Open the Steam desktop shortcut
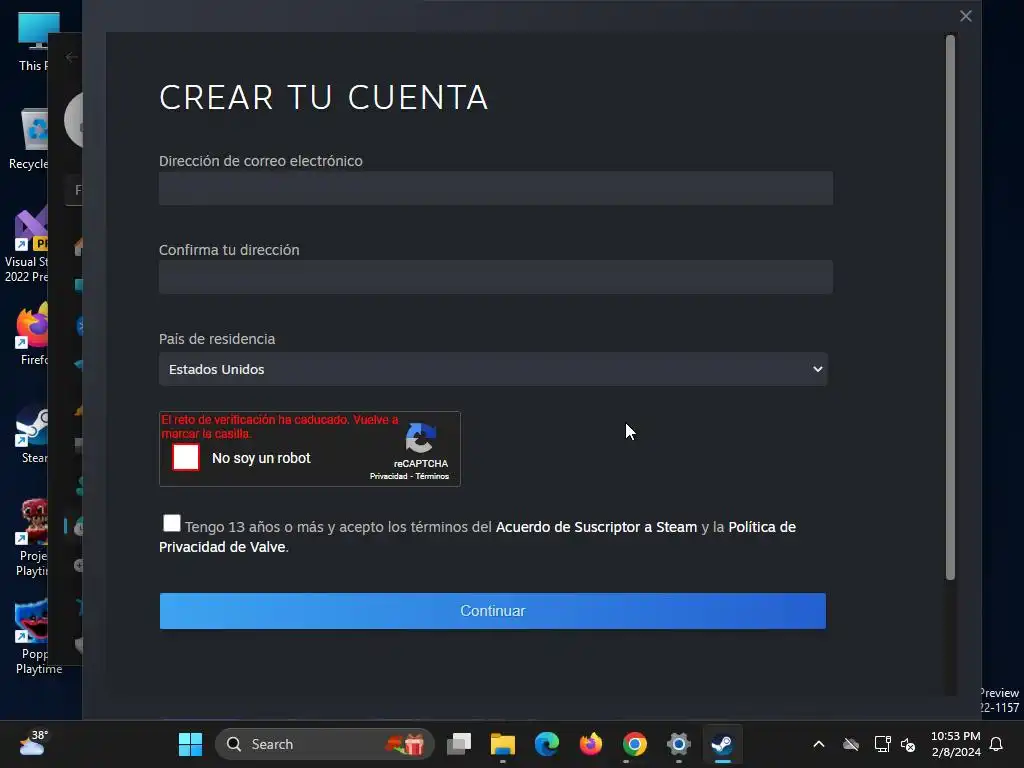 (33, 432)
